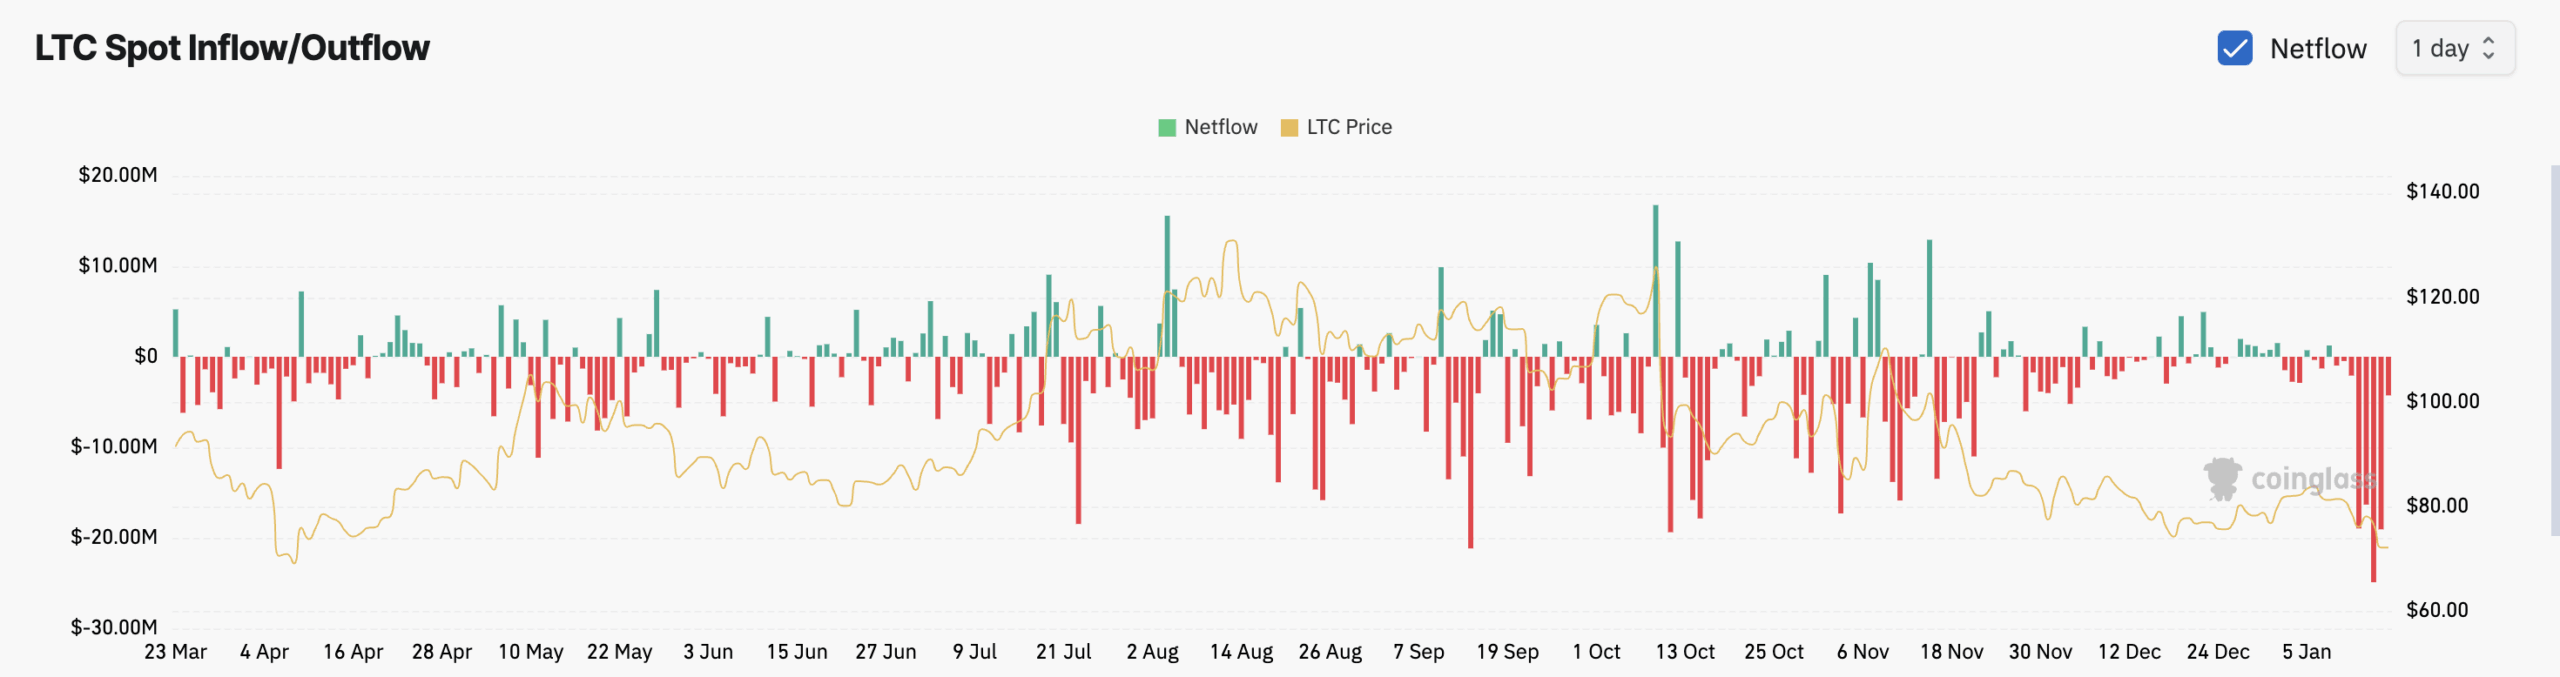Click the LTC Spot Inflow/Outflow title
The image size is (2560, 677).
(x=231, y=47)
